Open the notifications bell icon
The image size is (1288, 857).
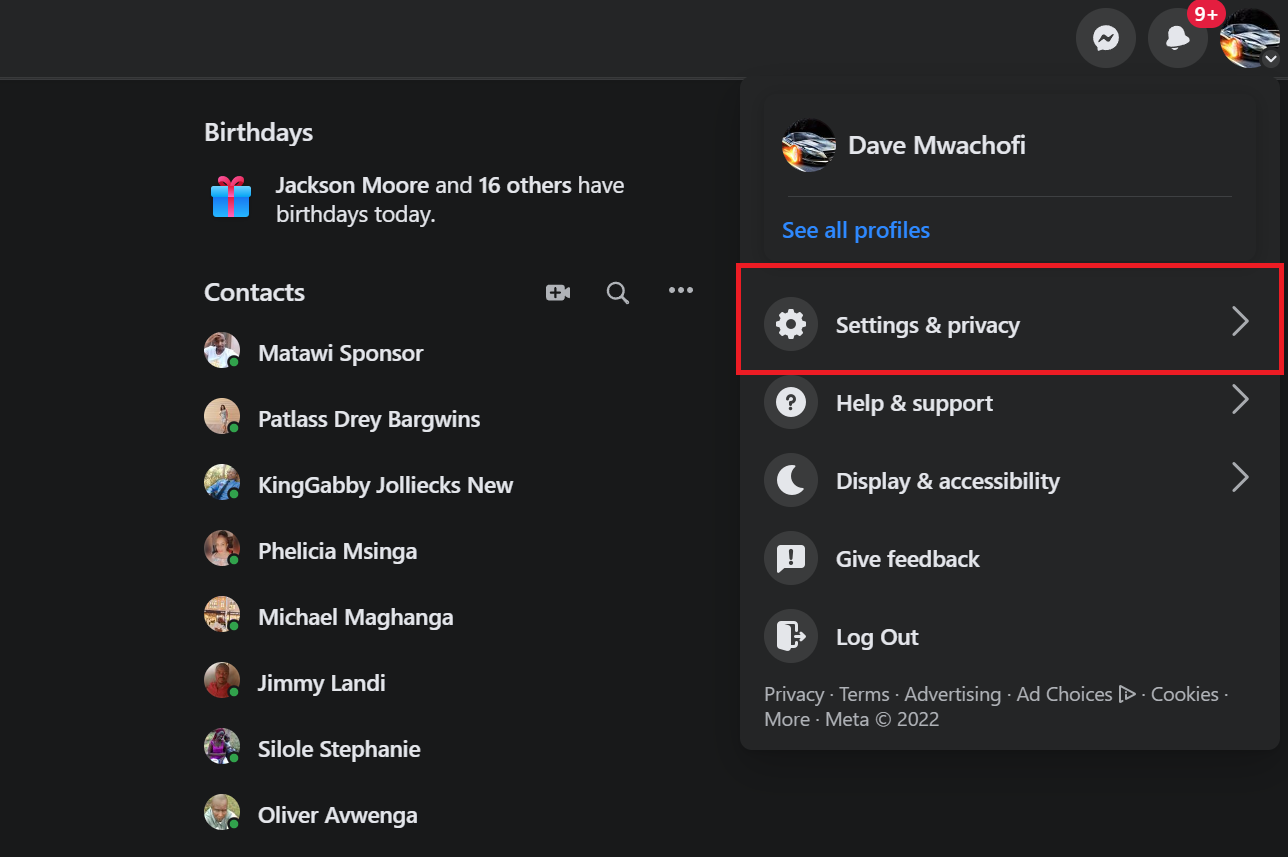(1177, 38)
